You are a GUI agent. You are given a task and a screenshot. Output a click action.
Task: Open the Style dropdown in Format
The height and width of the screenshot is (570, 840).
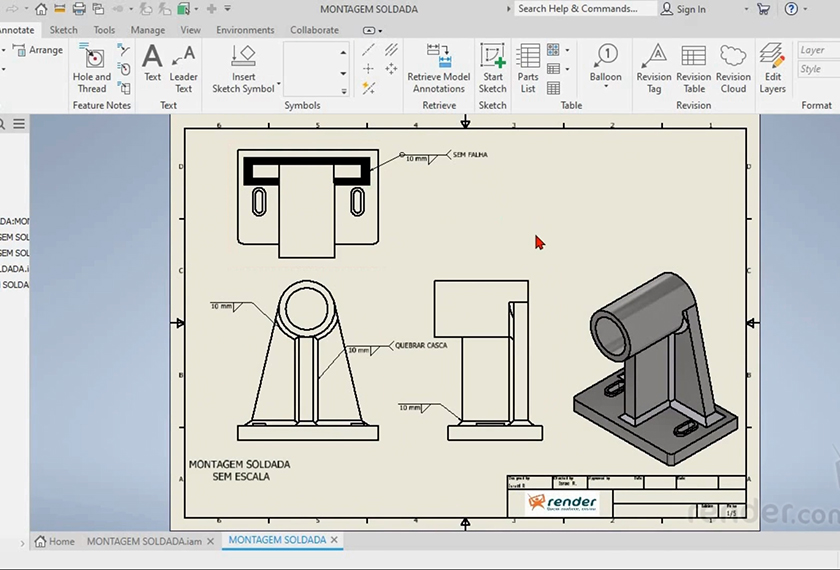pyautogui.click(x=817, y=69)
